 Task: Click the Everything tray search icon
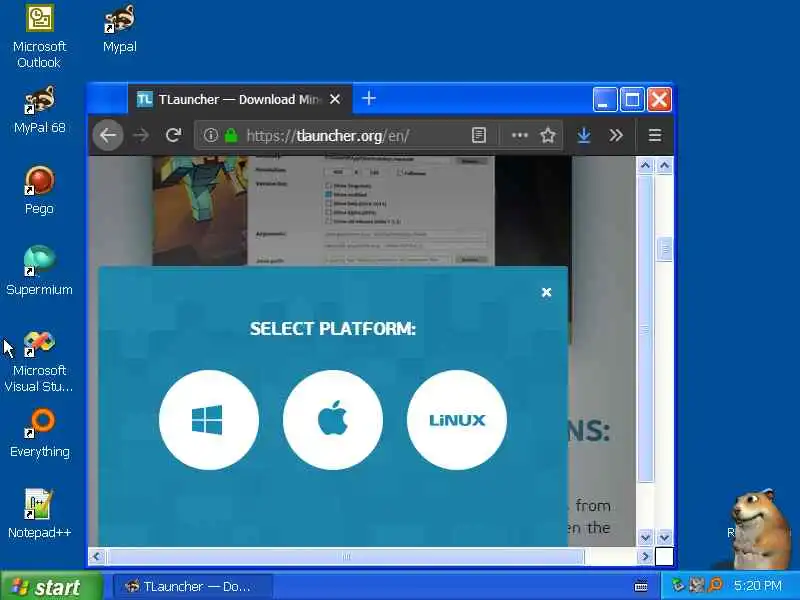coord(716,585)
